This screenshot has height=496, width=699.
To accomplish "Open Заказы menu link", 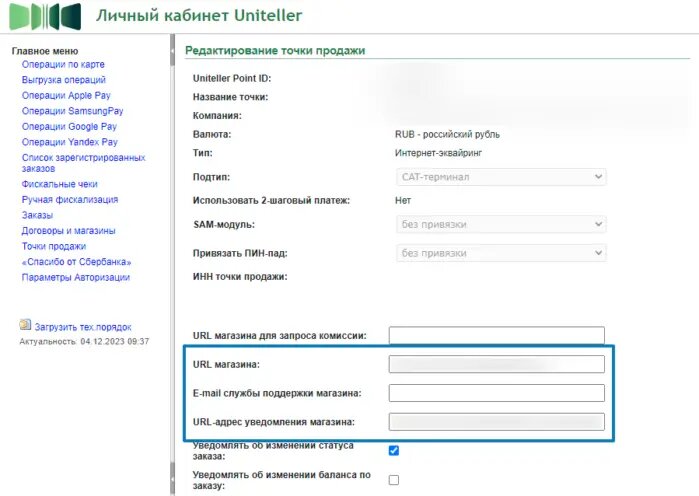I will click(x=37, y=215).
